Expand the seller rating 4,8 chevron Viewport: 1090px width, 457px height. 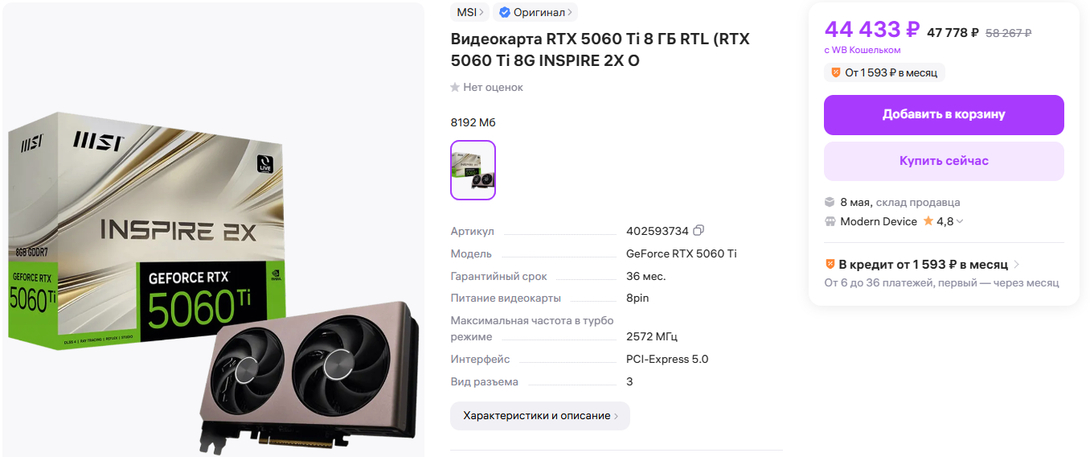click(960, 222)
